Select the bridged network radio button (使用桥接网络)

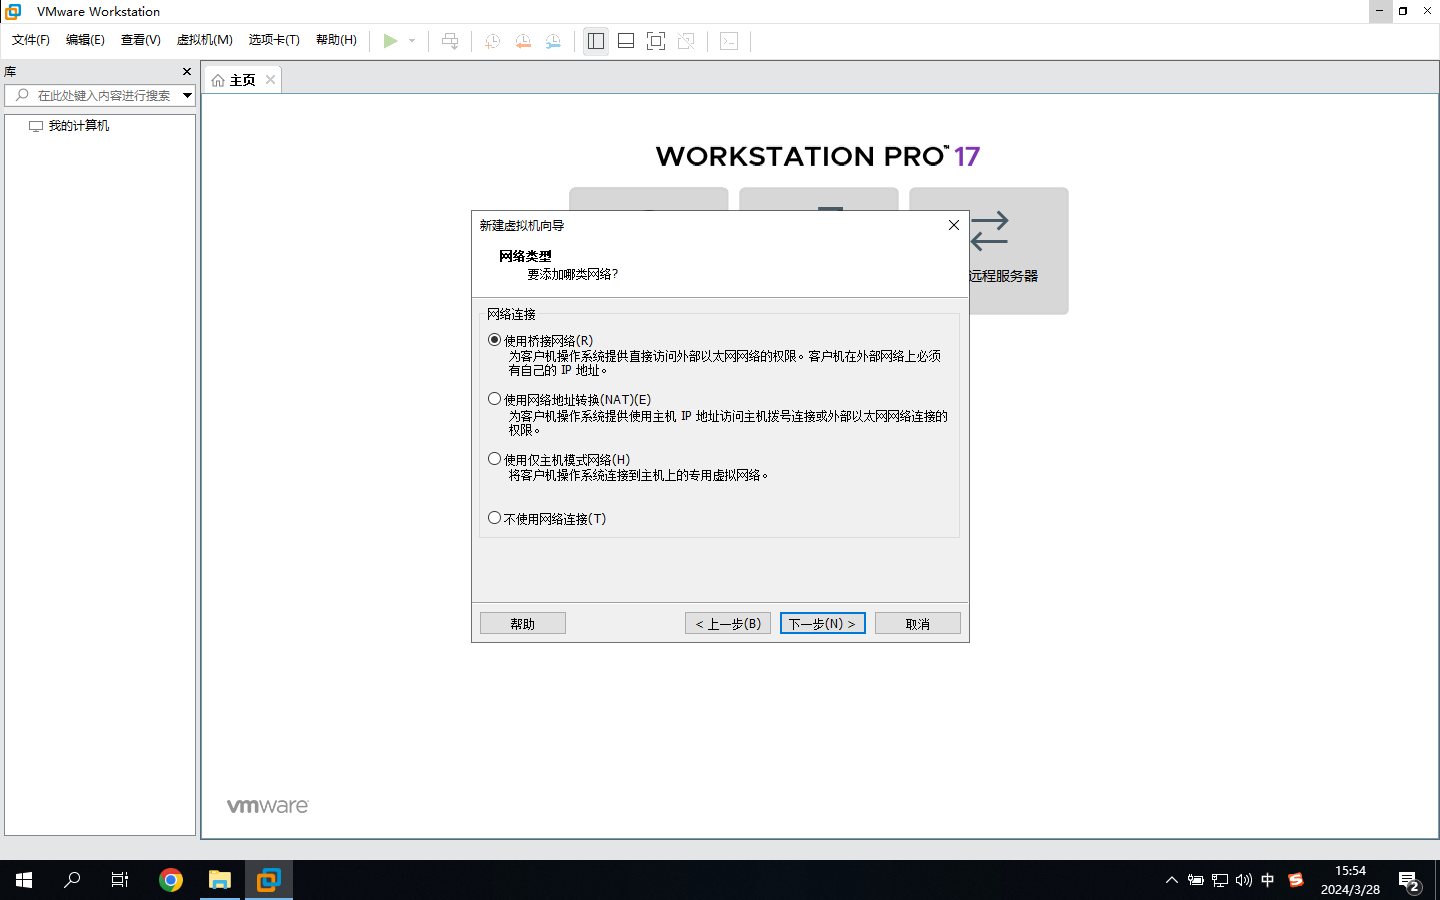tap(495, 340)
